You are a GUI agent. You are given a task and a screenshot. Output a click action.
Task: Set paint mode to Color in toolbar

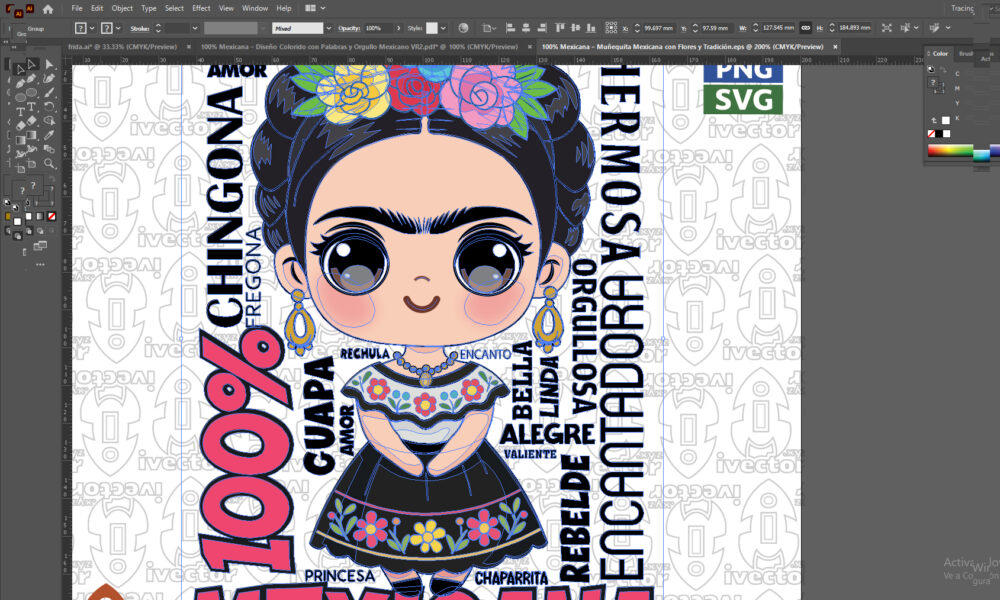pos(29,217)
